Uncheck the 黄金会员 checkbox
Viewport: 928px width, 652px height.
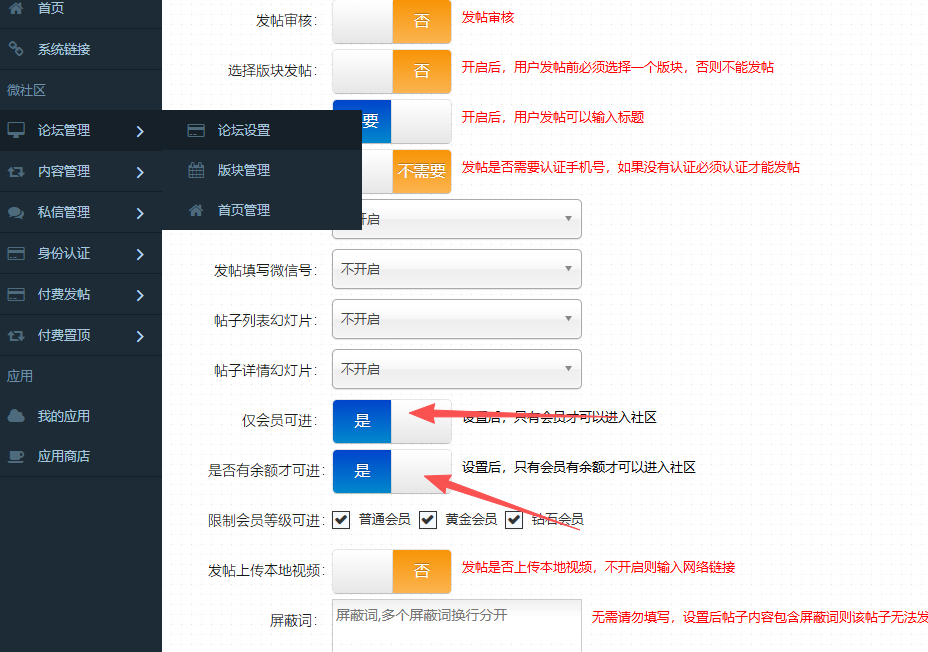(x=428, y=519)
